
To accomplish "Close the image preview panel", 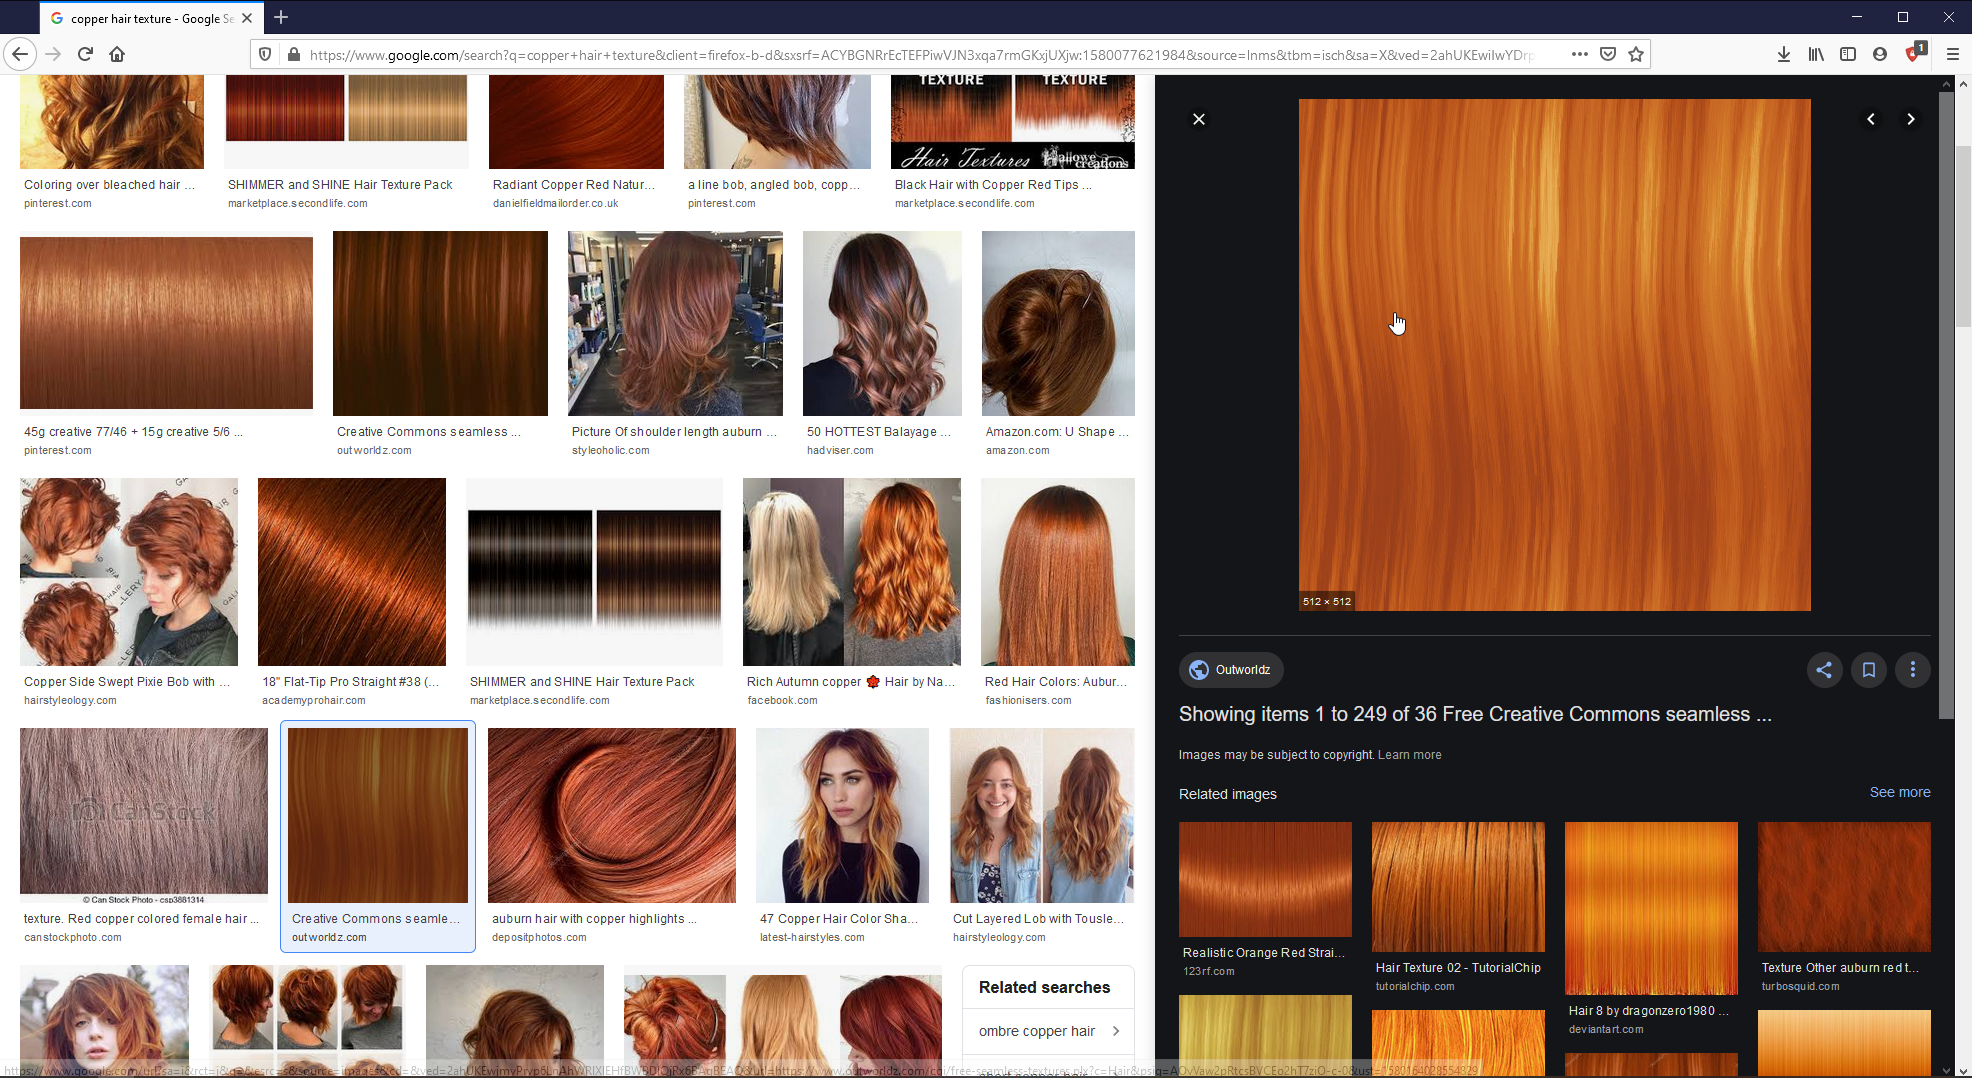I will [x=1199, y=119].
